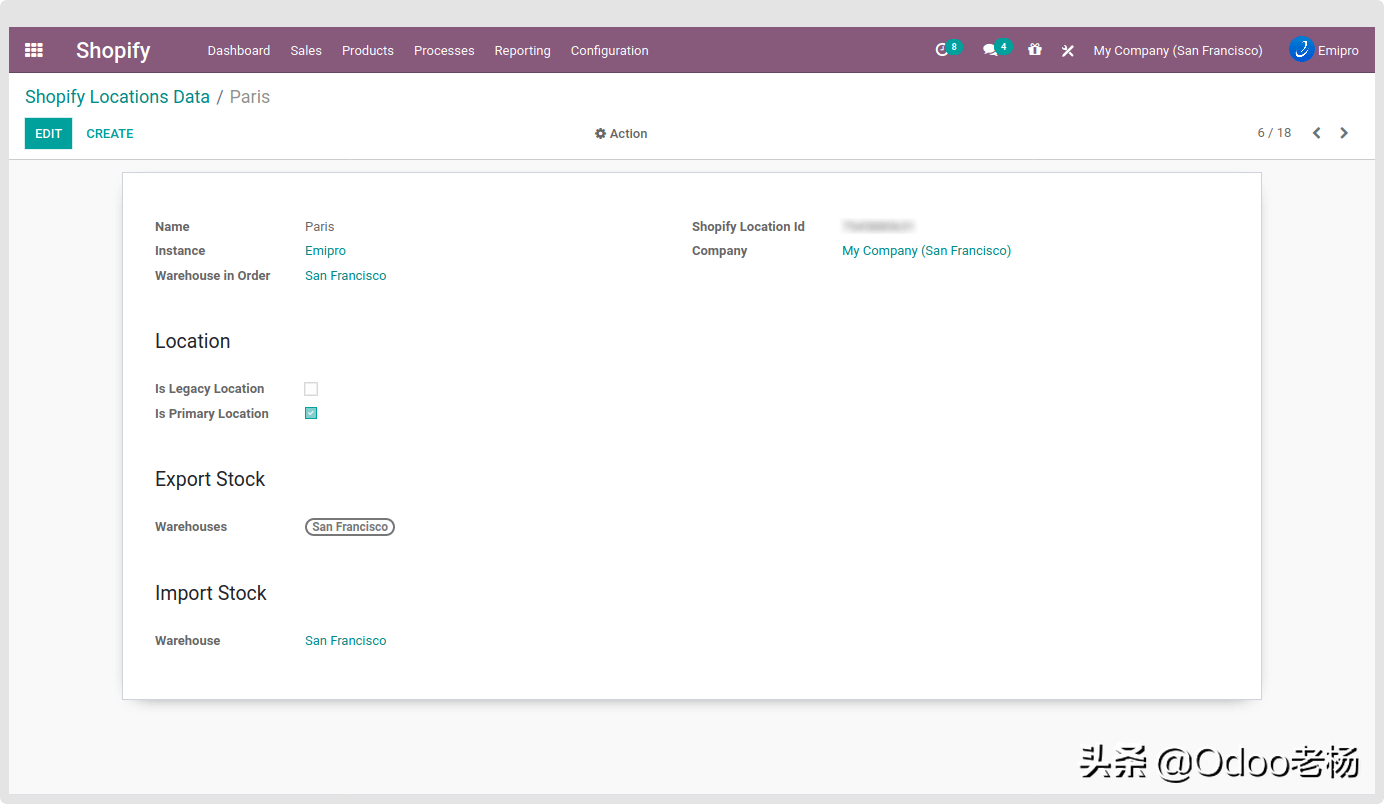Click the gift icon in top bar
Viewport: 1384px width, 804px height.
point(1035,50)
